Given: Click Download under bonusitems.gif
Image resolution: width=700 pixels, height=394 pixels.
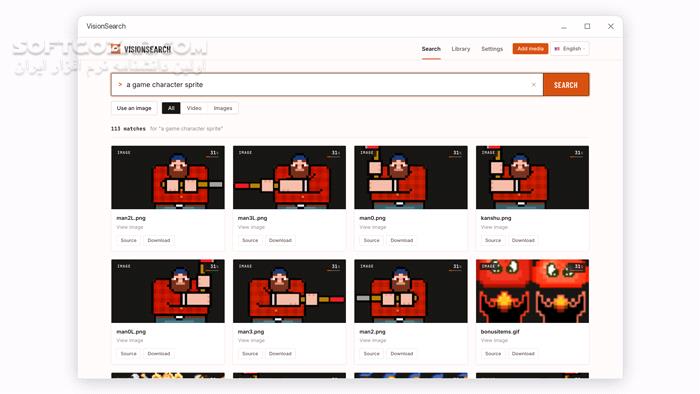Looking at the screenshot, I should pos(523,353).
